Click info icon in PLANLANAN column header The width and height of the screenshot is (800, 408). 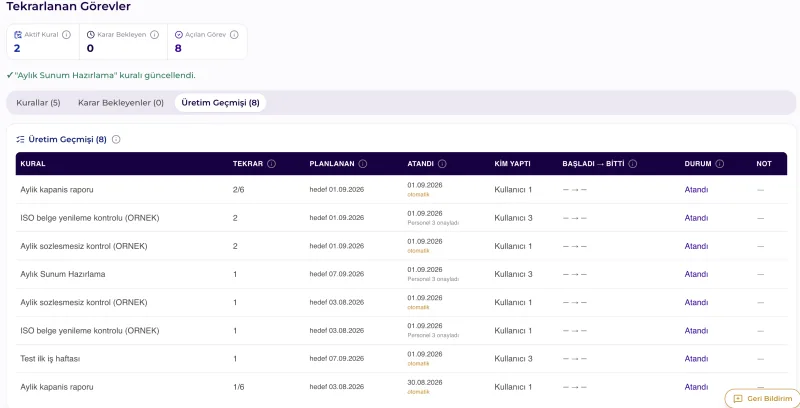(x=363, y=164)
